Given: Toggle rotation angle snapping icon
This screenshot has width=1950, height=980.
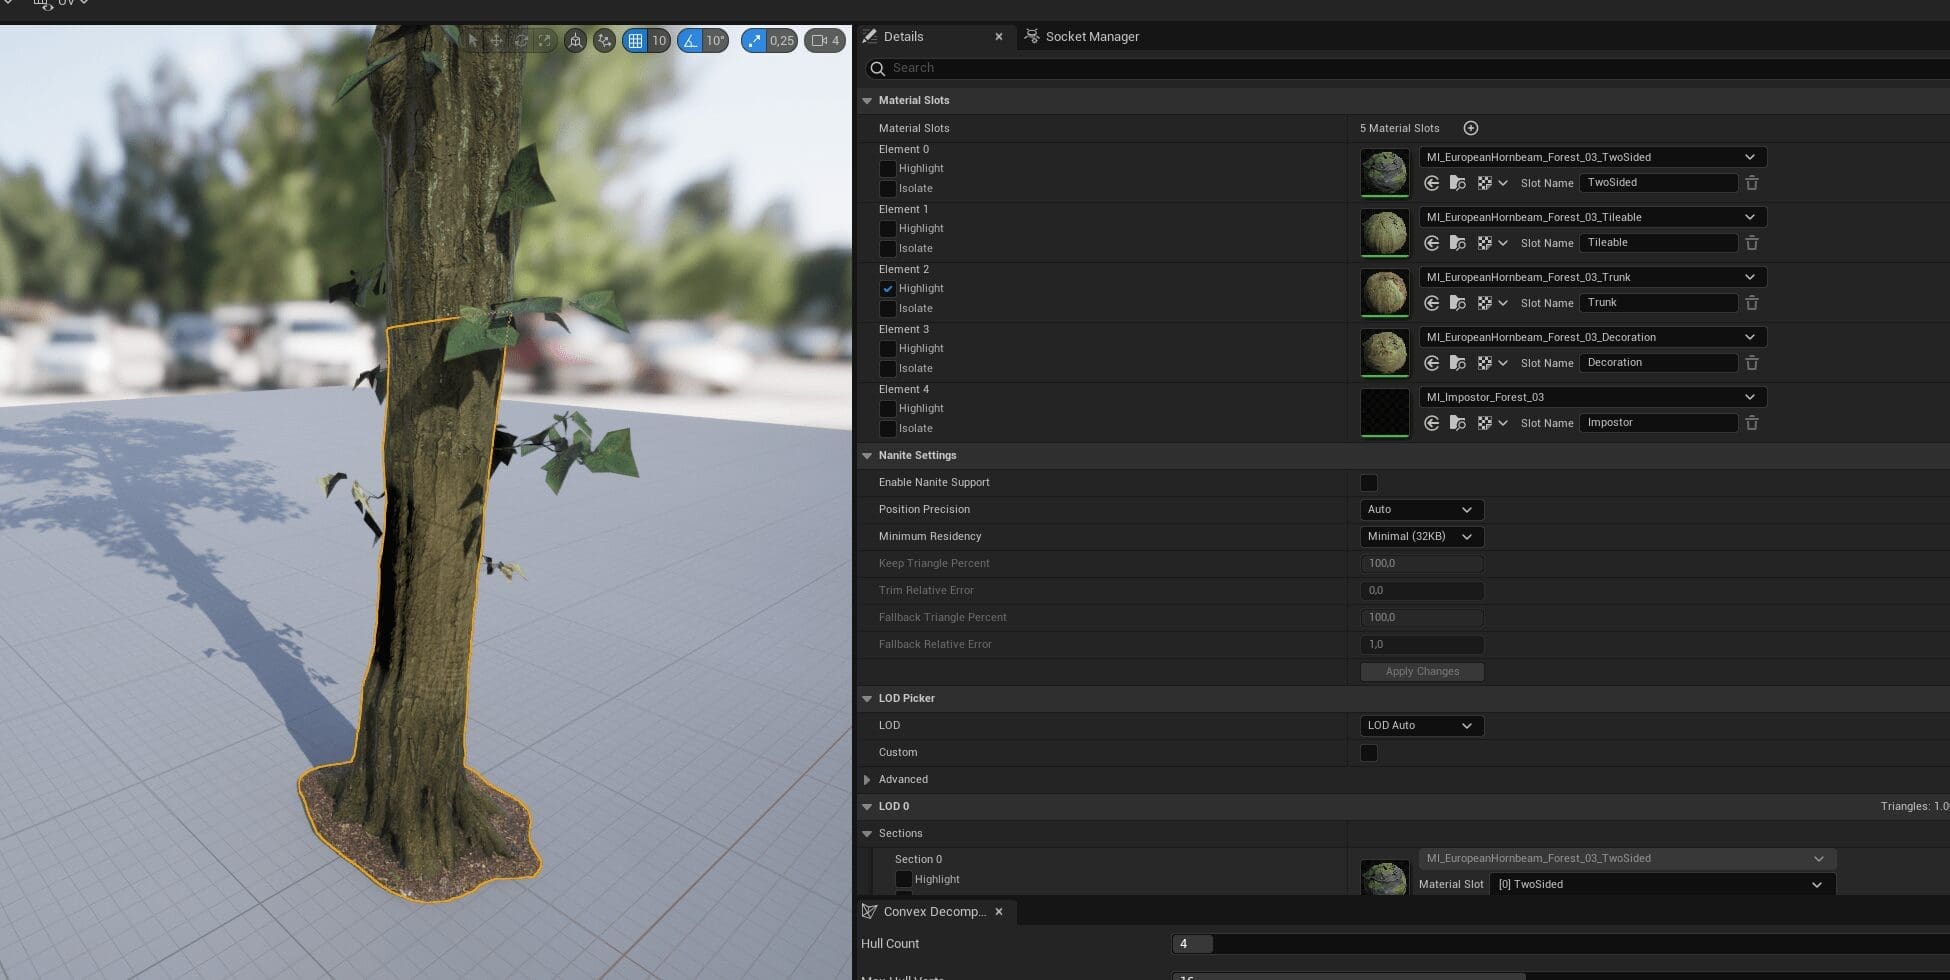Looking at the screenshot, I should coord(690,41).
